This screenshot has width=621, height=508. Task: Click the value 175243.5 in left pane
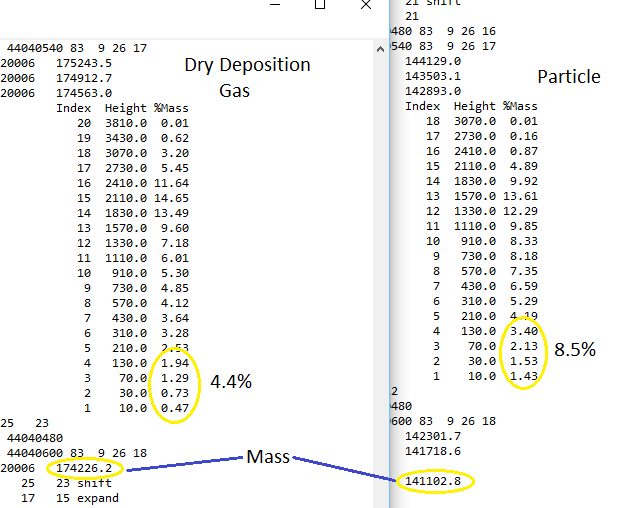click(84, 62)
